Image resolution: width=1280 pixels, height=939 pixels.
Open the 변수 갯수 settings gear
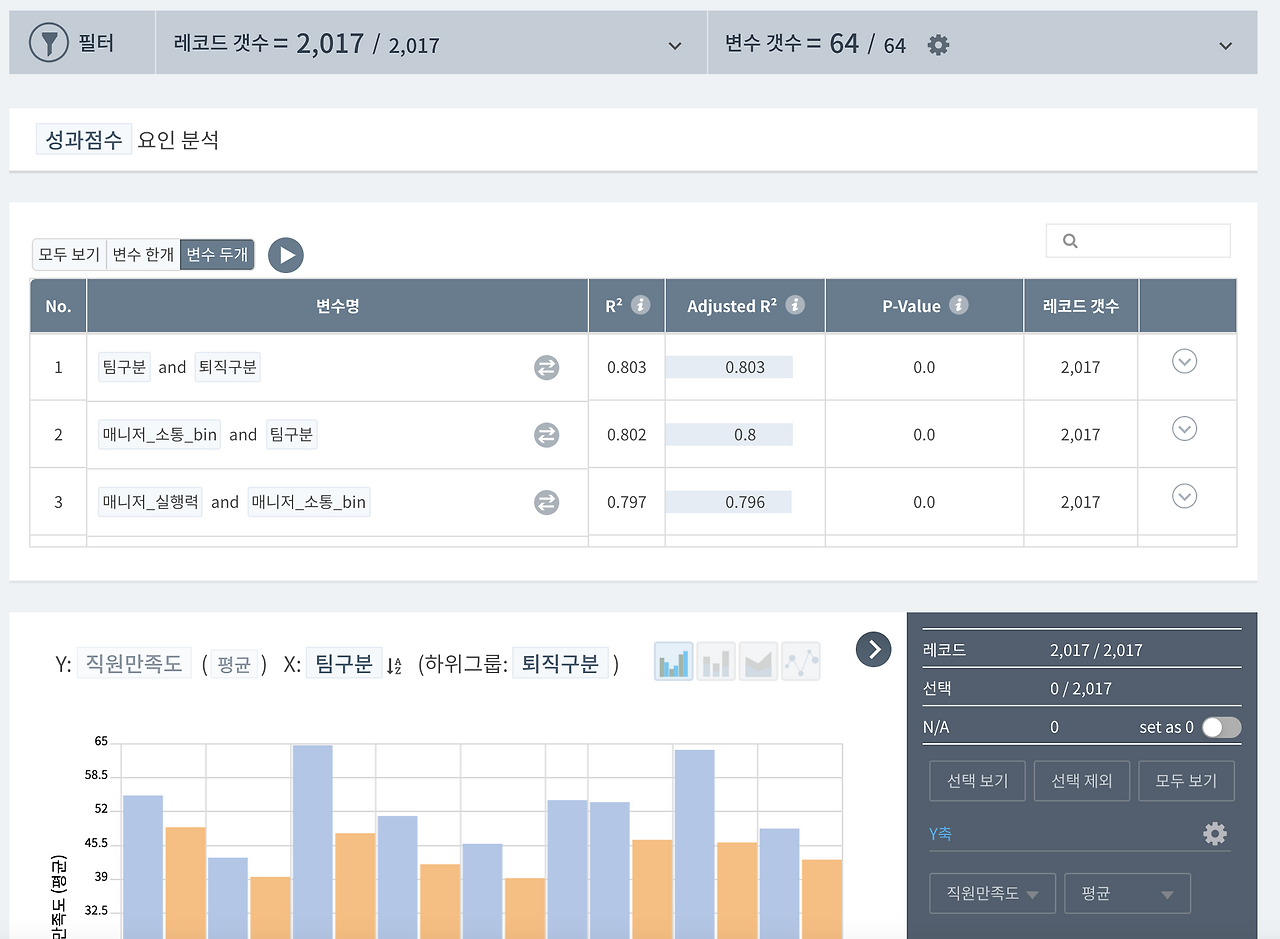(x=938, y=43)
